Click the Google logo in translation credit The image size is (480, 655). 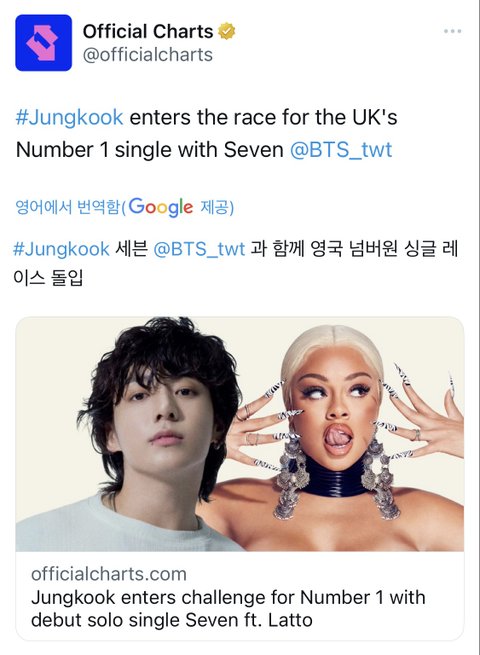[161, 207]
